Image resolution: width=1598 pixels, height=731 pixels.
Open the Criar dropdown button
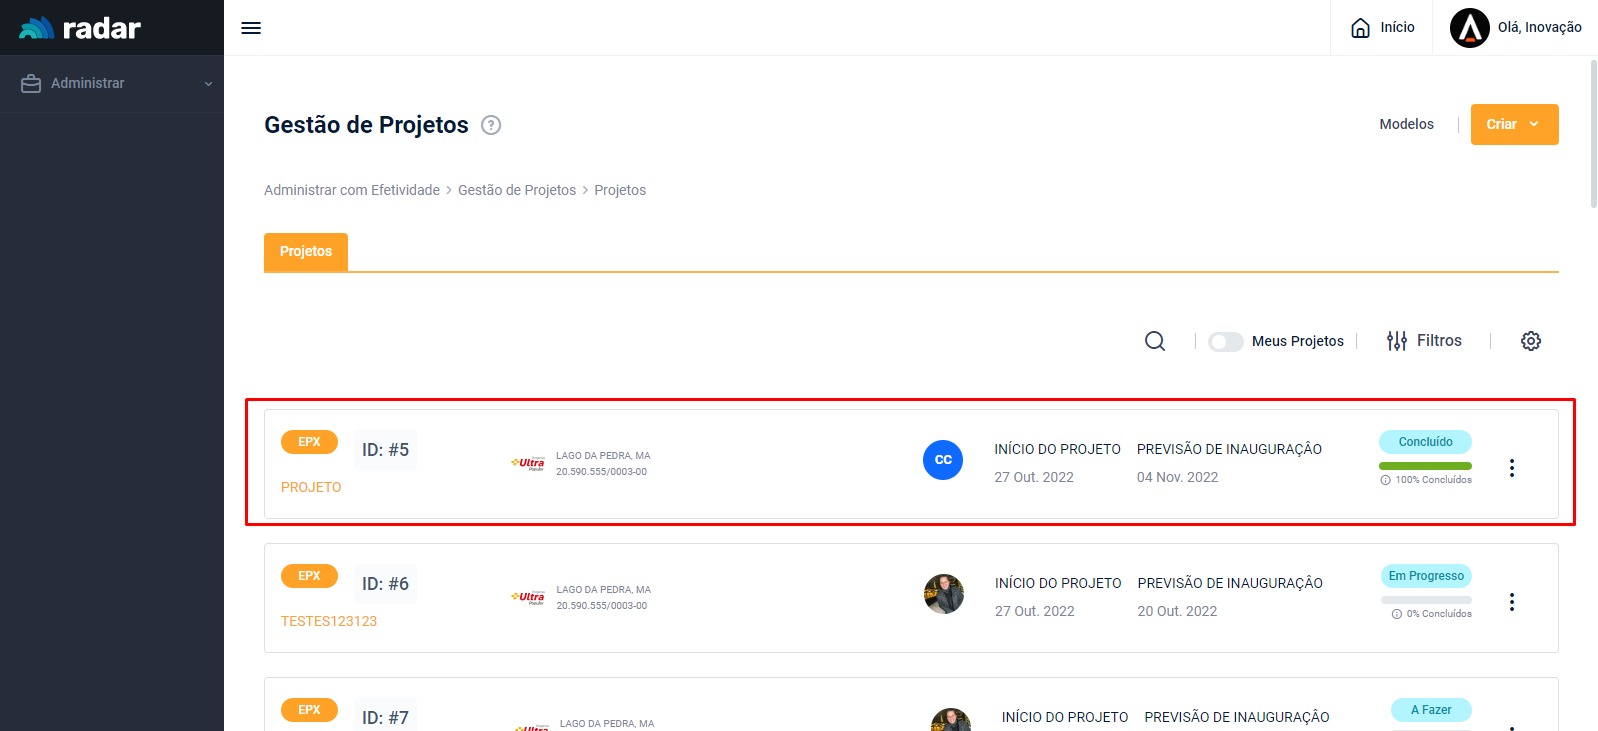[1513, 125]
